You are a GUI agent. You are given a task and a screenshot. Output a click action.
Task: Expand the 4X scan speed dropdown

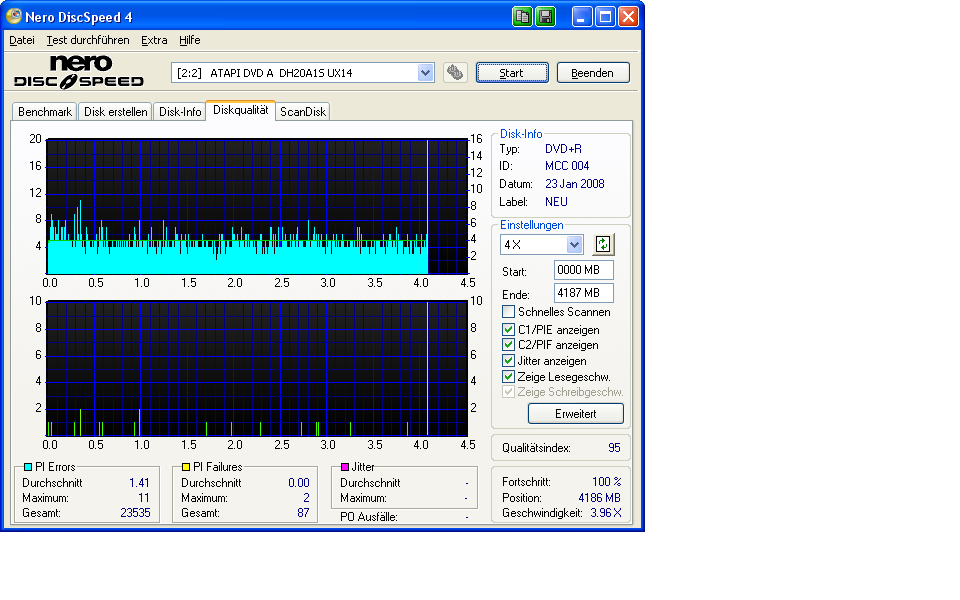[574, 245]
